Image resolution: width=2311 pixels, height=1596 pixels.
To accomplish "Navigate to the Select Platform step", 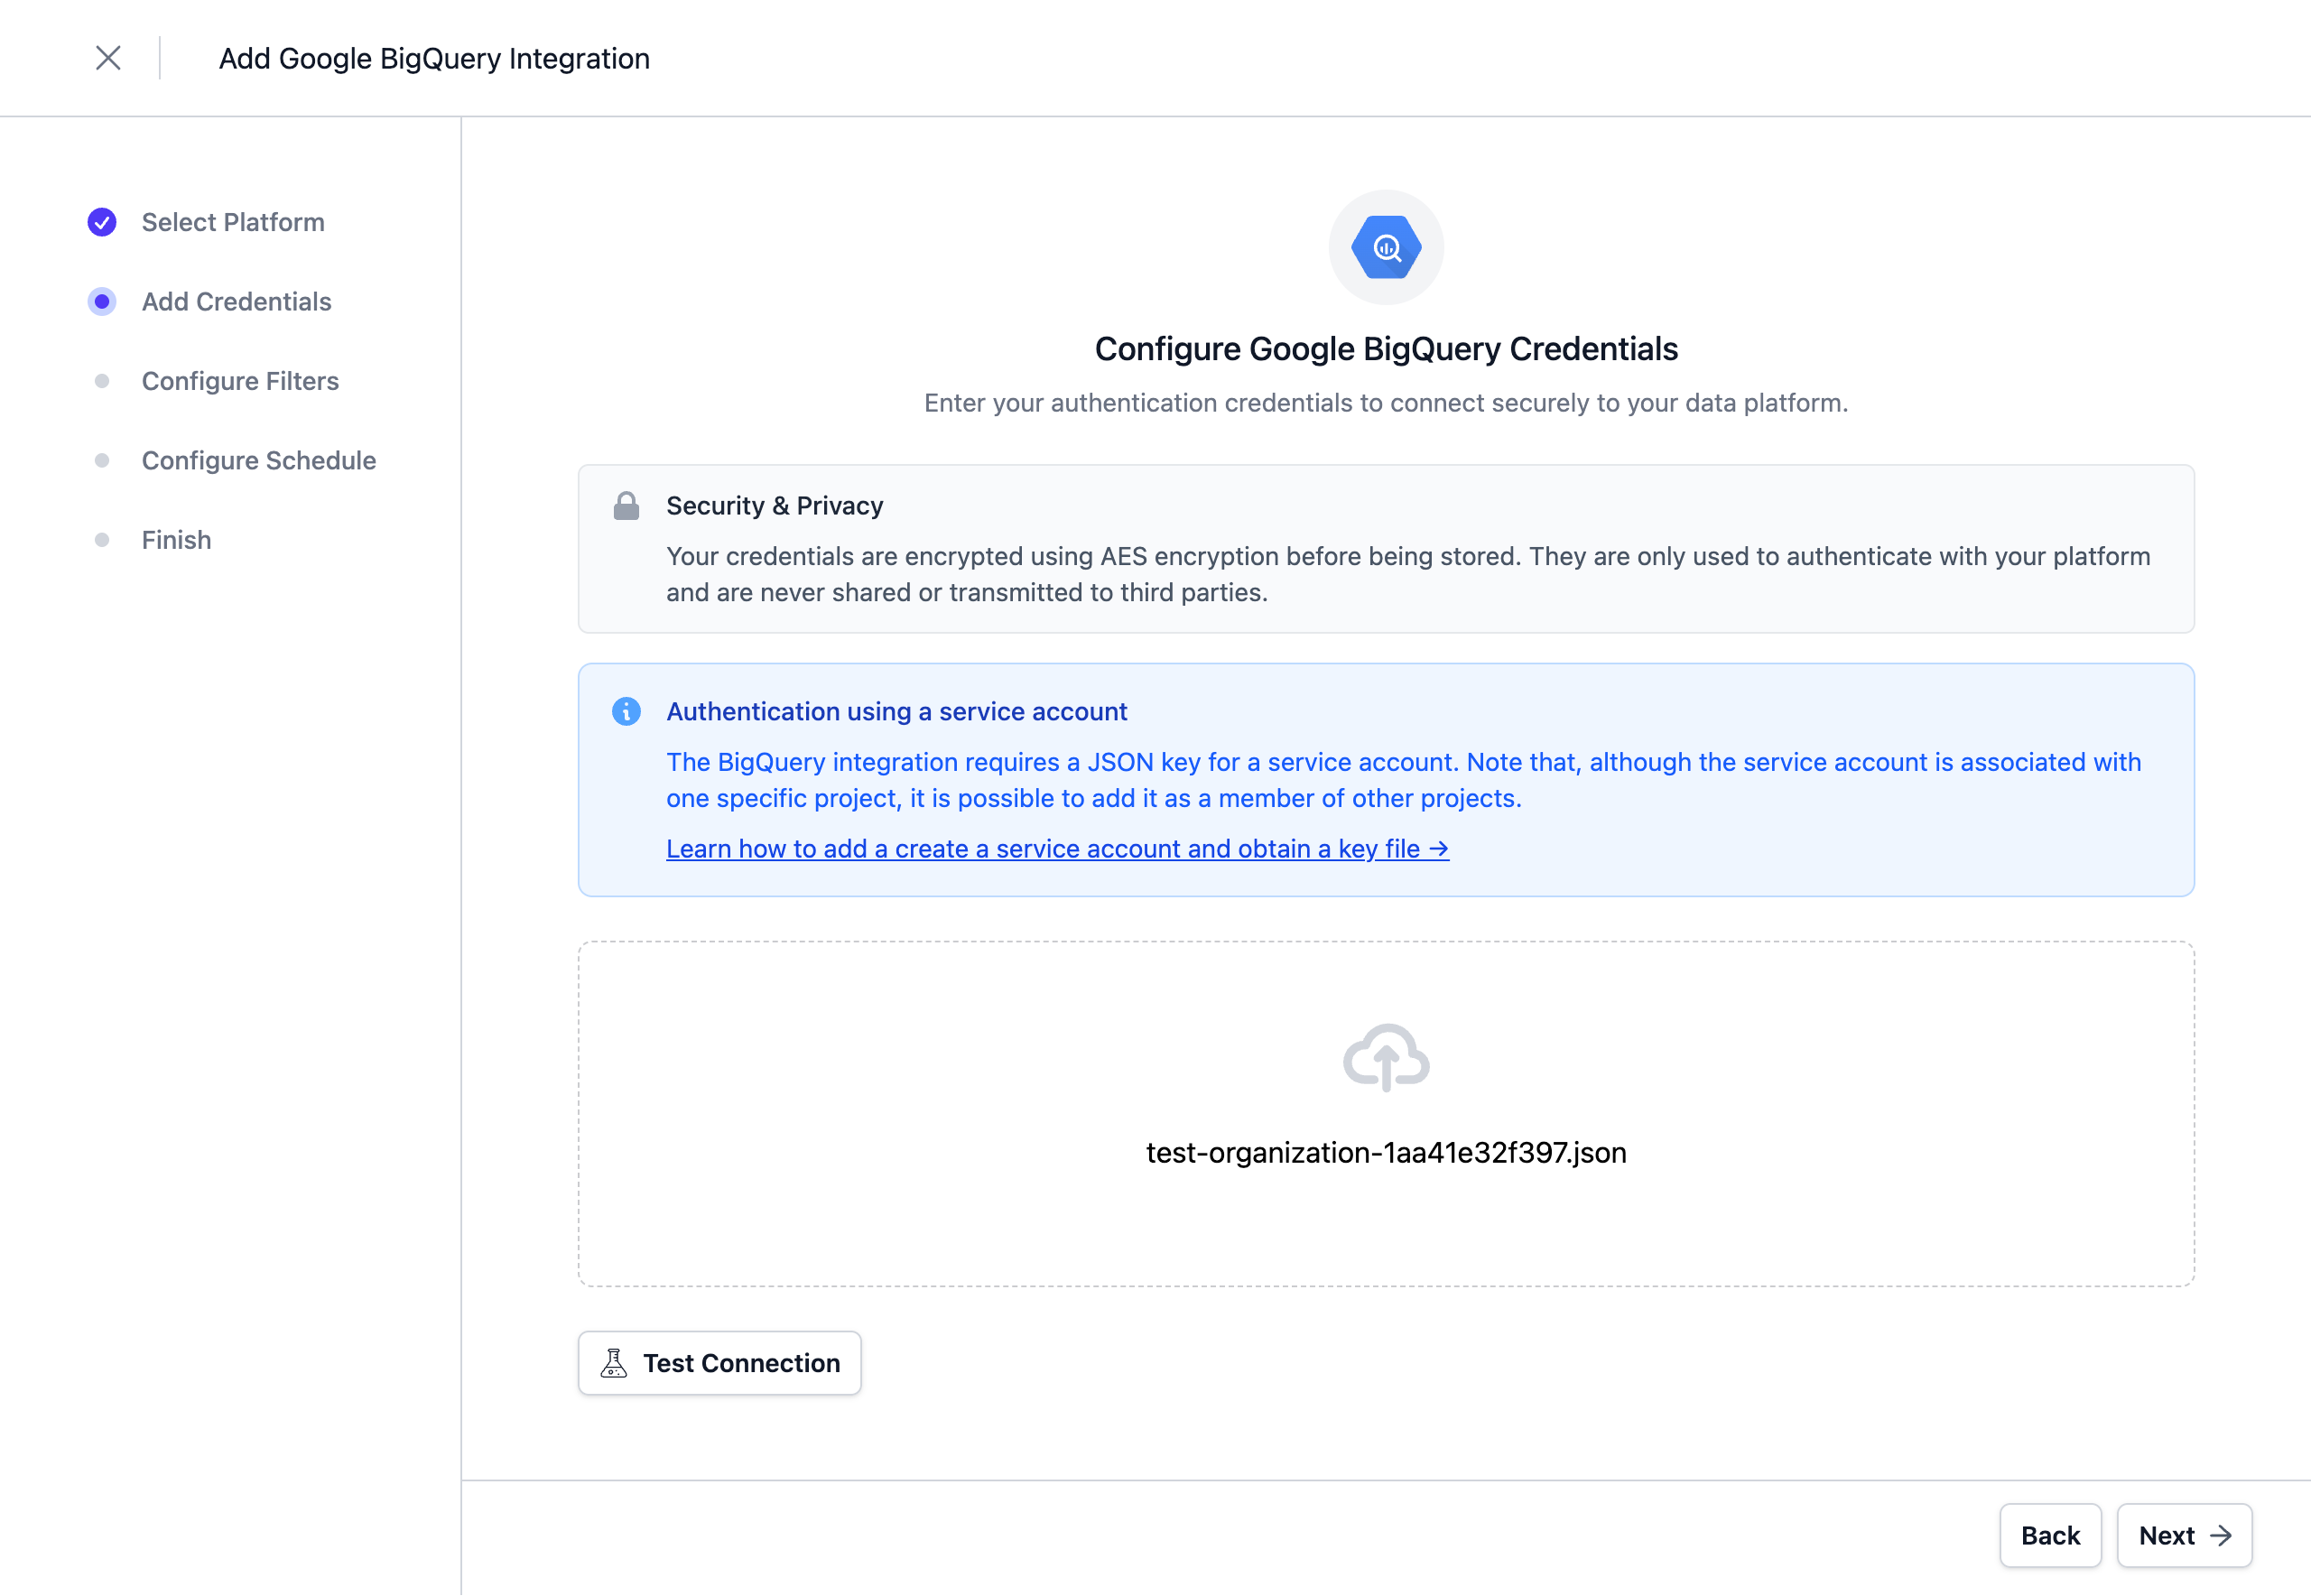I will (x=233, y=222).
